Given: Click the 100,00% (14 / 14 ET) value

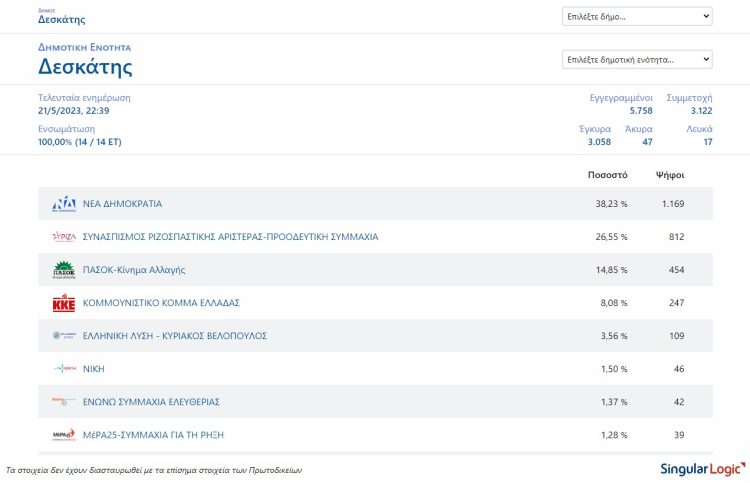Looking at the screenshot, I should tap(79, 142).
